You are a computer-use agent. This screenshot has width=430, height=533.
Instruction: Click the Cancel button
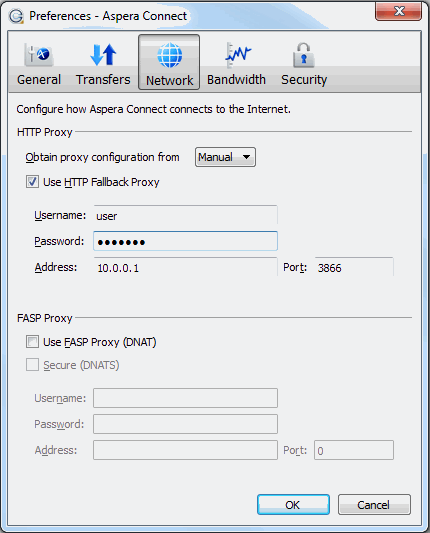click(x=374, y=505)
